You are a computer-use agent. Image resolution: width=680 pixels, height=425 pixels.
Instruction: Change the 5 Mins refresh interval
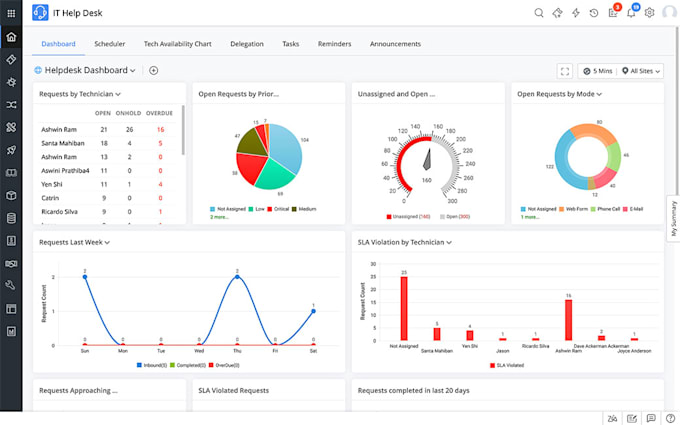tap(598, 71)
